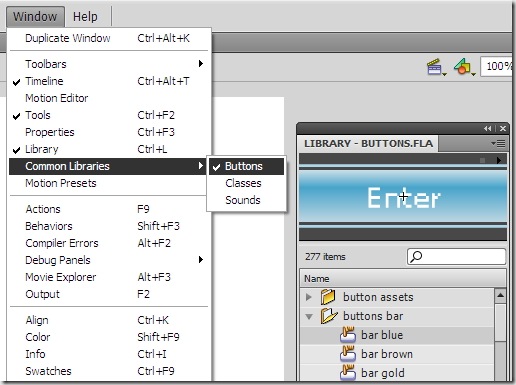
Task: Close the Library panel
Action: click(x=503, y=128)
